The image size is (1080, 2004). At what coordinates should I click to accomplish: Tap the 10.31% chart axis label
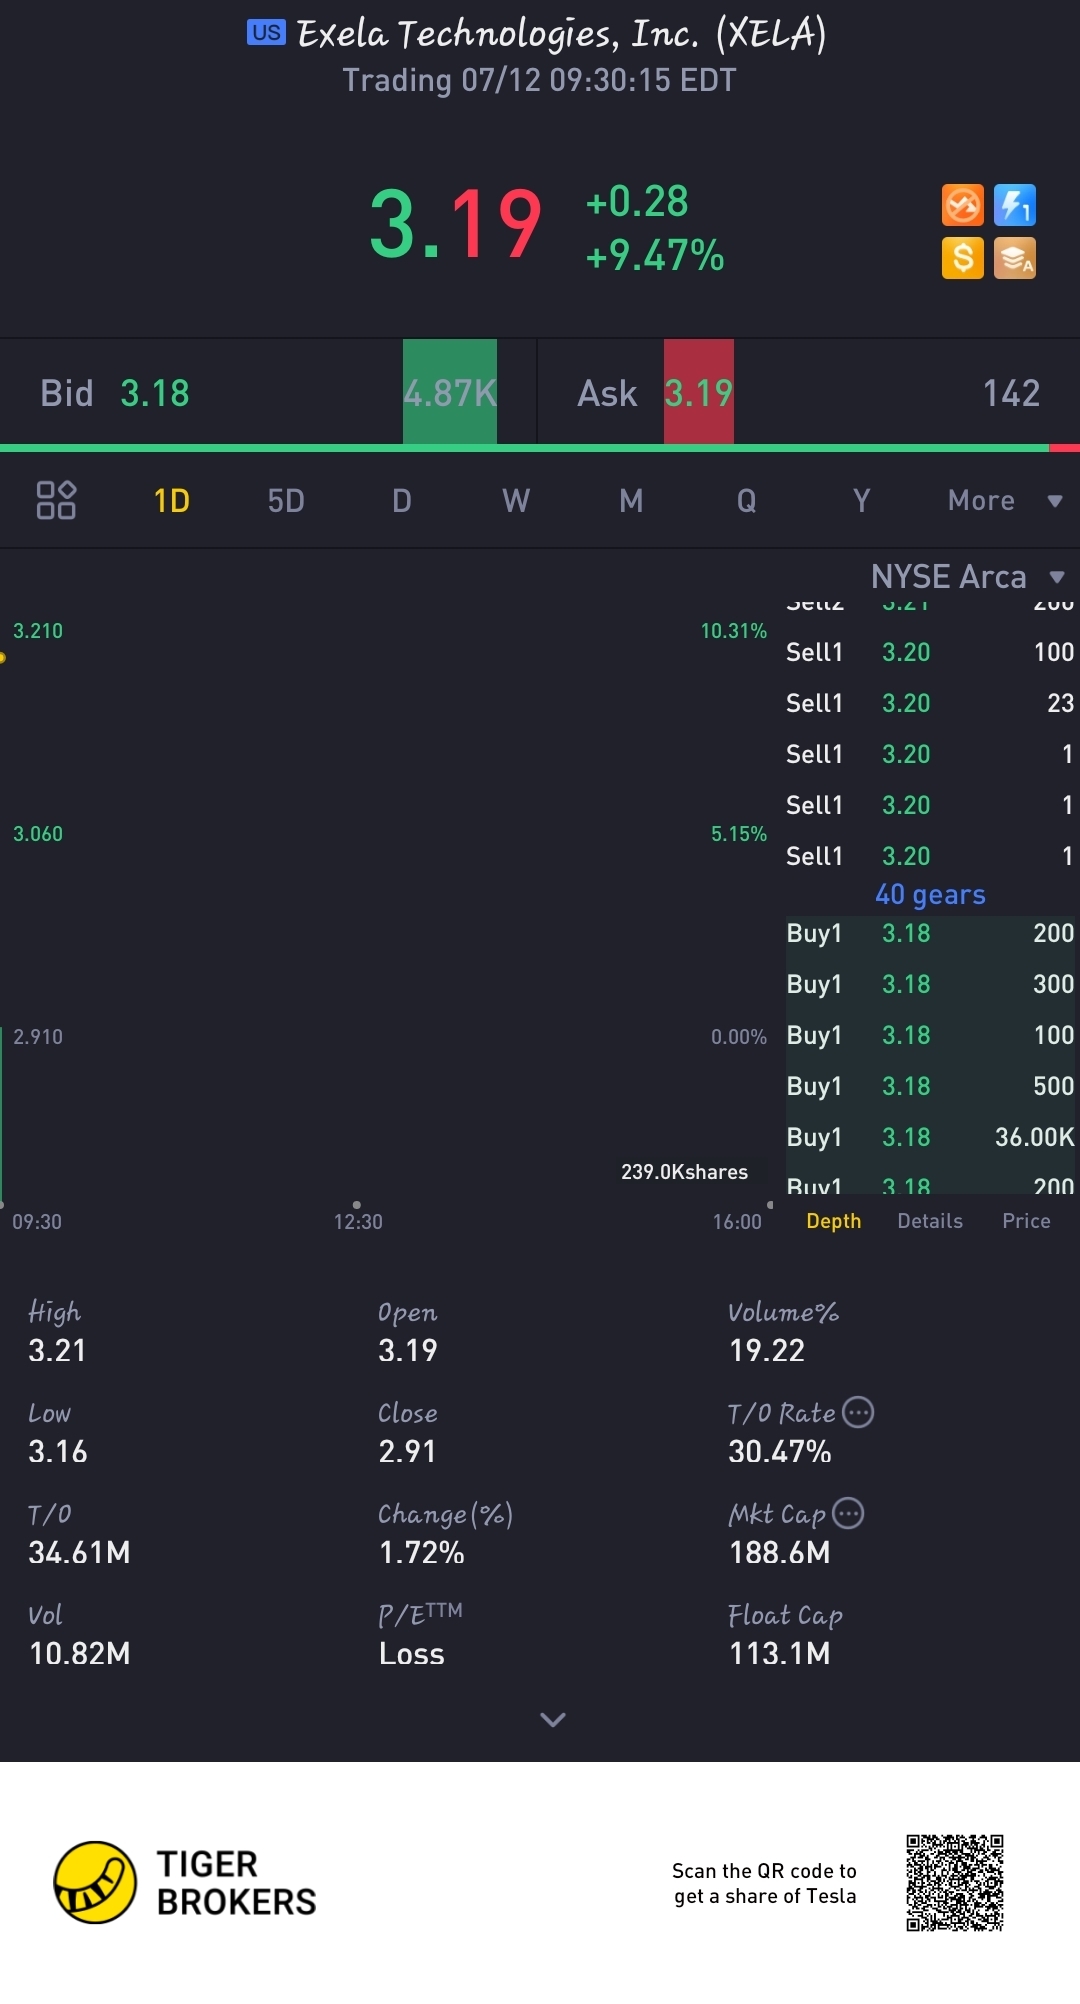coord(734,631)
